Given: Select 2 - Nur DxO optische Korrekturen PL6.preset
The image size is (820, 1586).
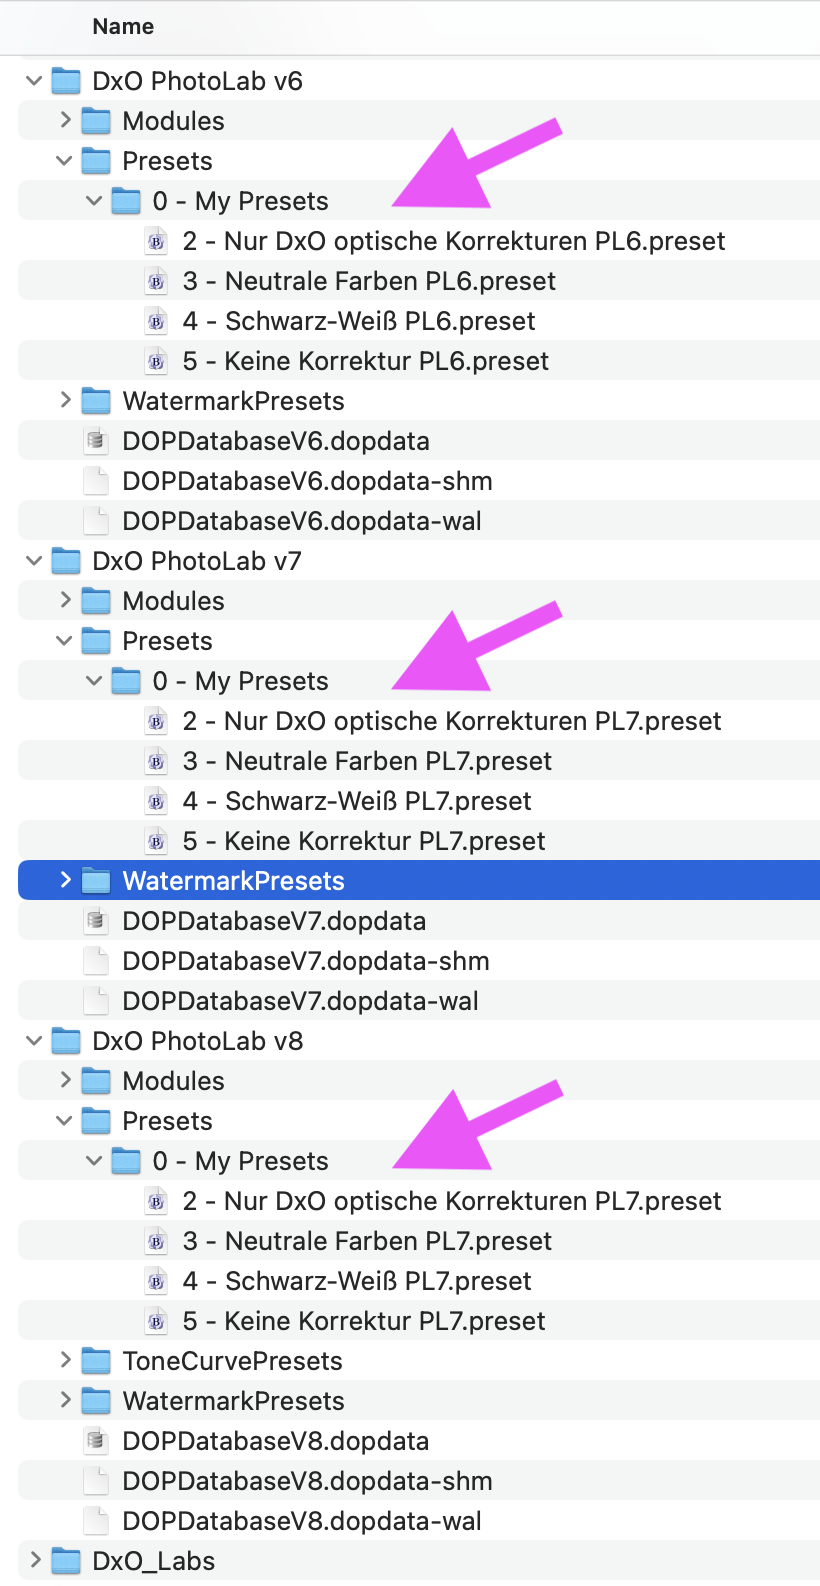Looking at the screenshot, I should click(454, 241).
